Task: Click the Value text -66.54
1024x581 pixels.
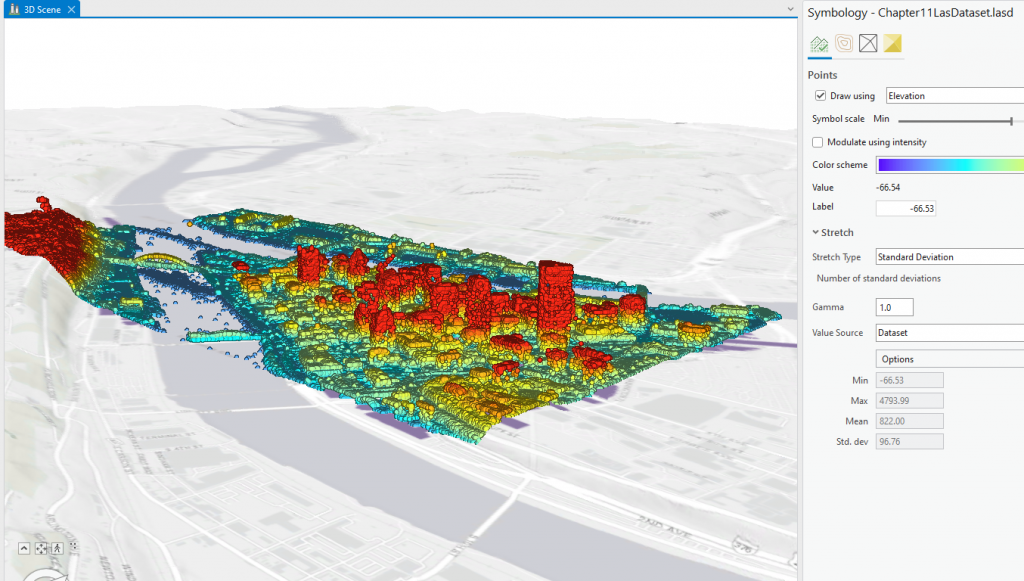Action: 889,187
